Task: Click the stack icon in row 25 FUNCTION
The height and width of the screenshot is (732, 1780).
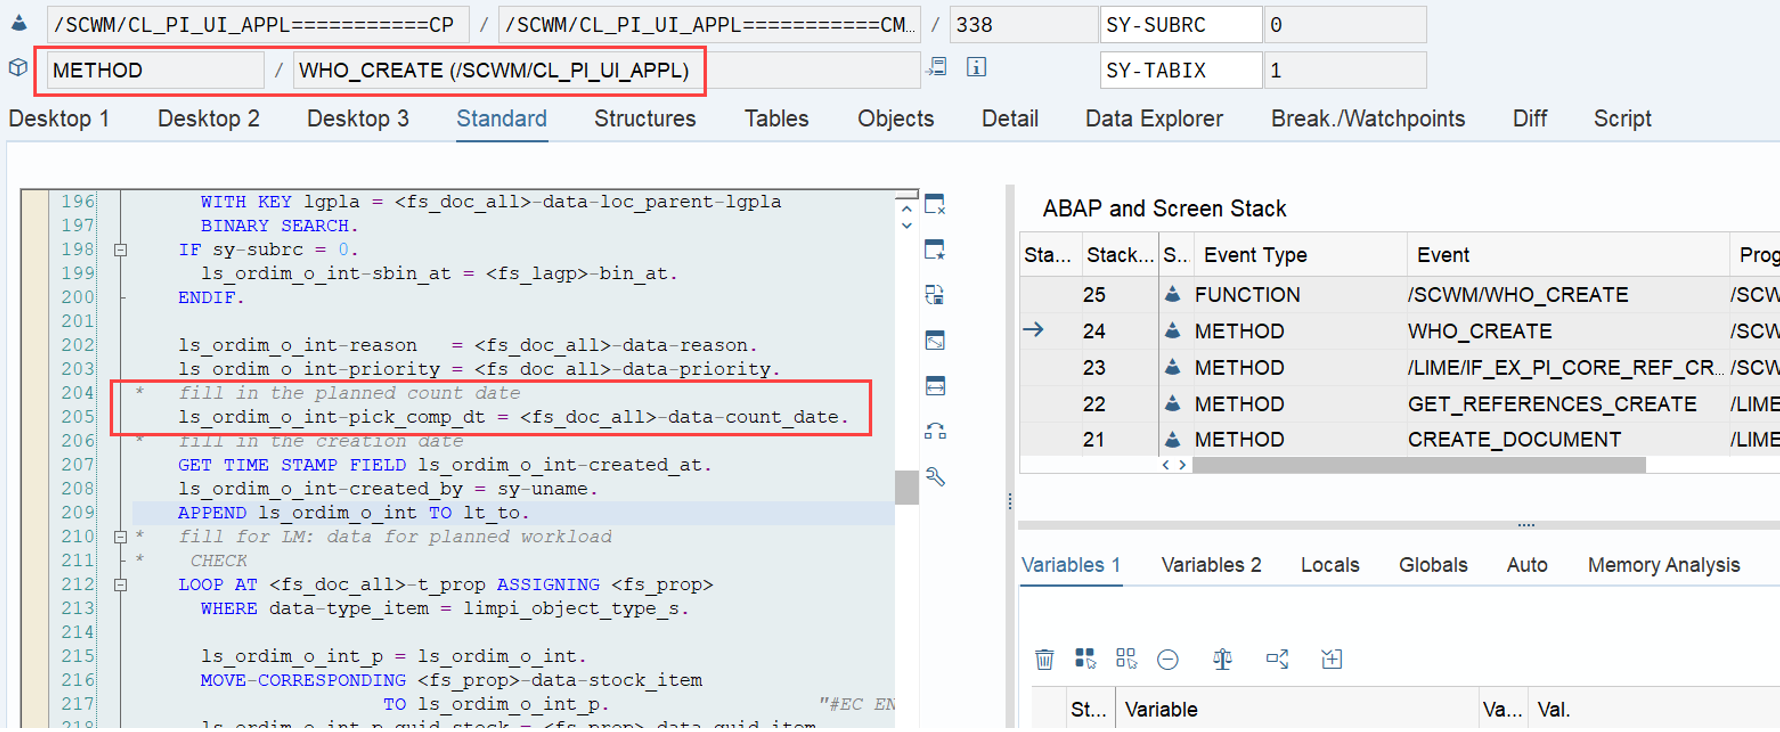Action: (x=1173, y=294)
